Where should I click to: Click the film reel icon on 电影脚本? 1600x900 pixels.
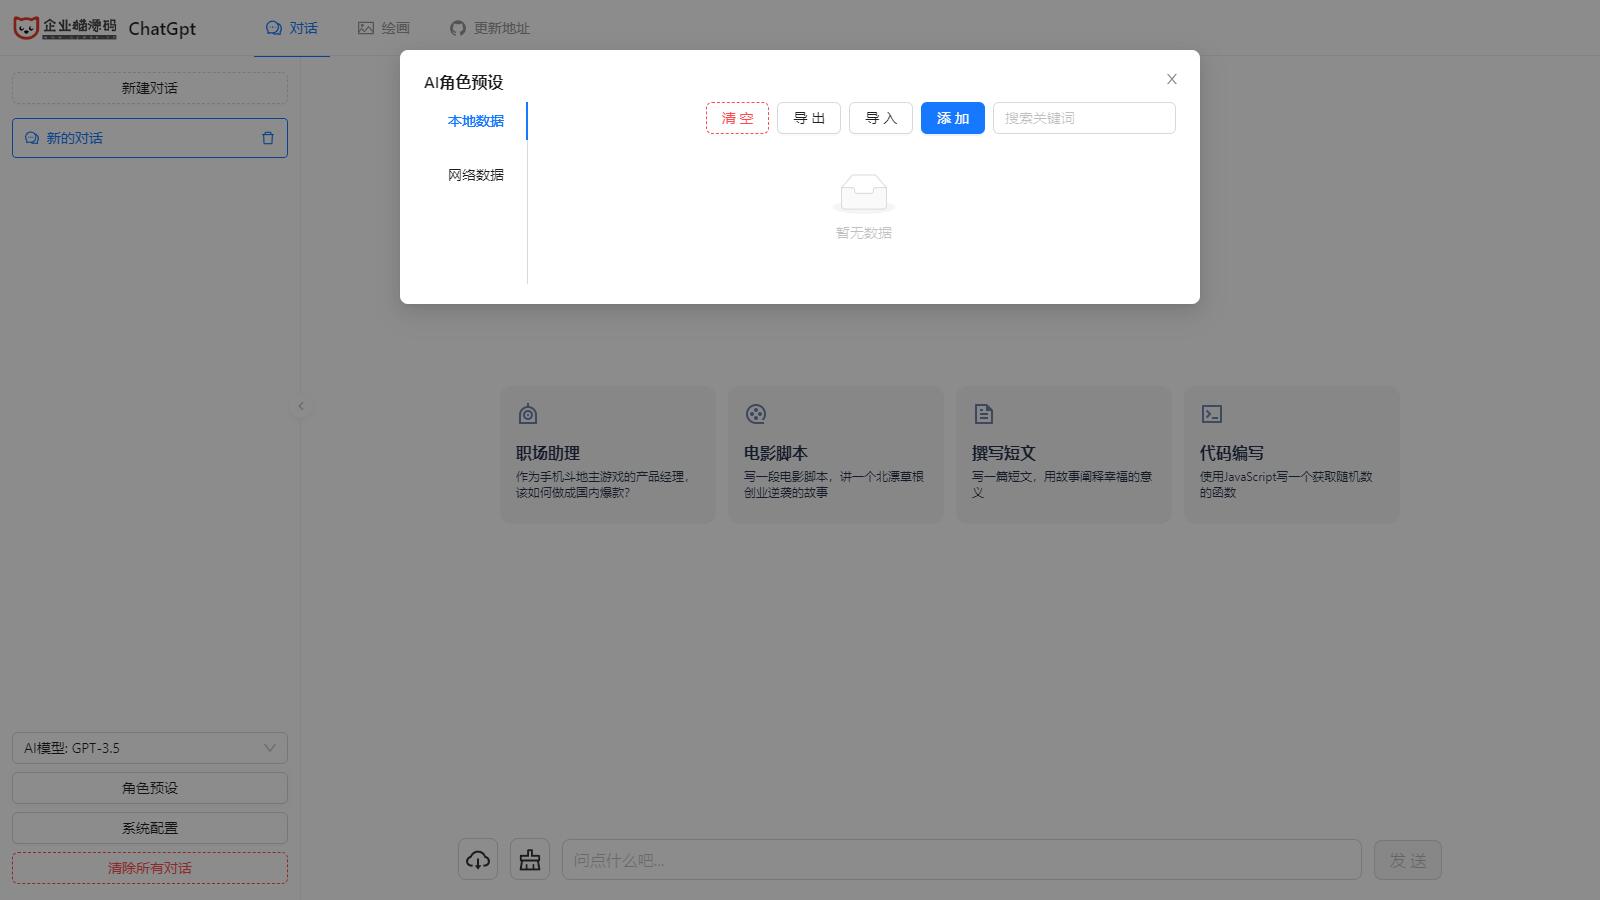click(x=756, y=414)
